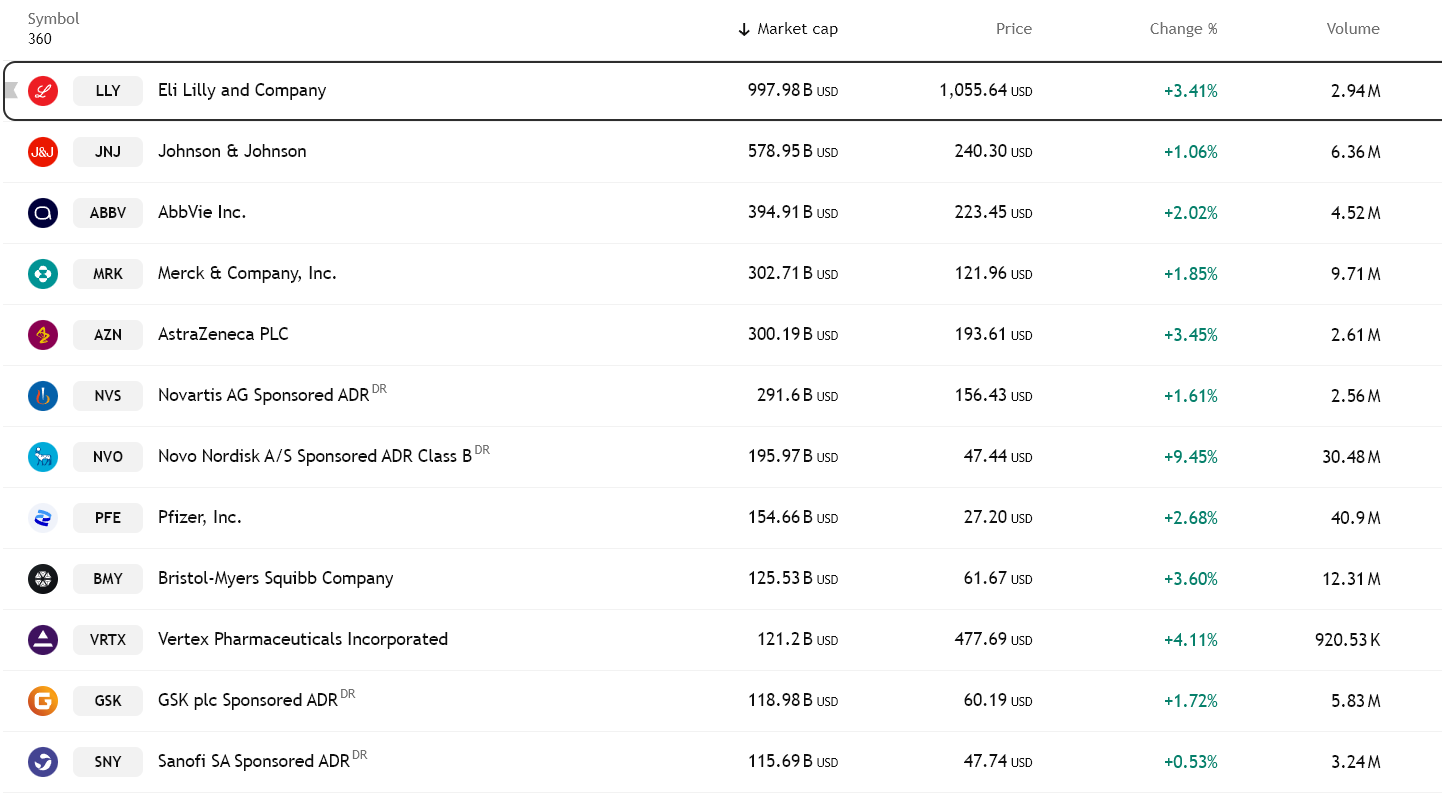Click the AstraZeneca logo icon
Screen dimensions: 1442x795
[42, 334]
